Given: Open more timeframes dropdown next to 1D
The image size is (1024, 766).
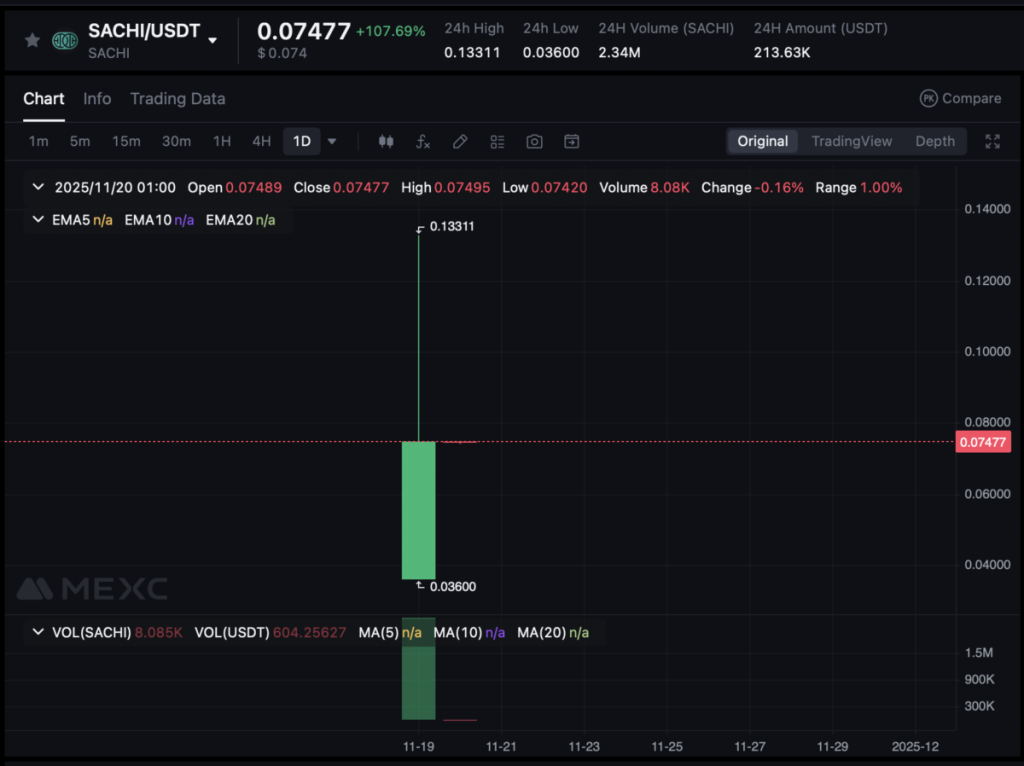Looking at the screenshot, I should click(x=332, y=142).
